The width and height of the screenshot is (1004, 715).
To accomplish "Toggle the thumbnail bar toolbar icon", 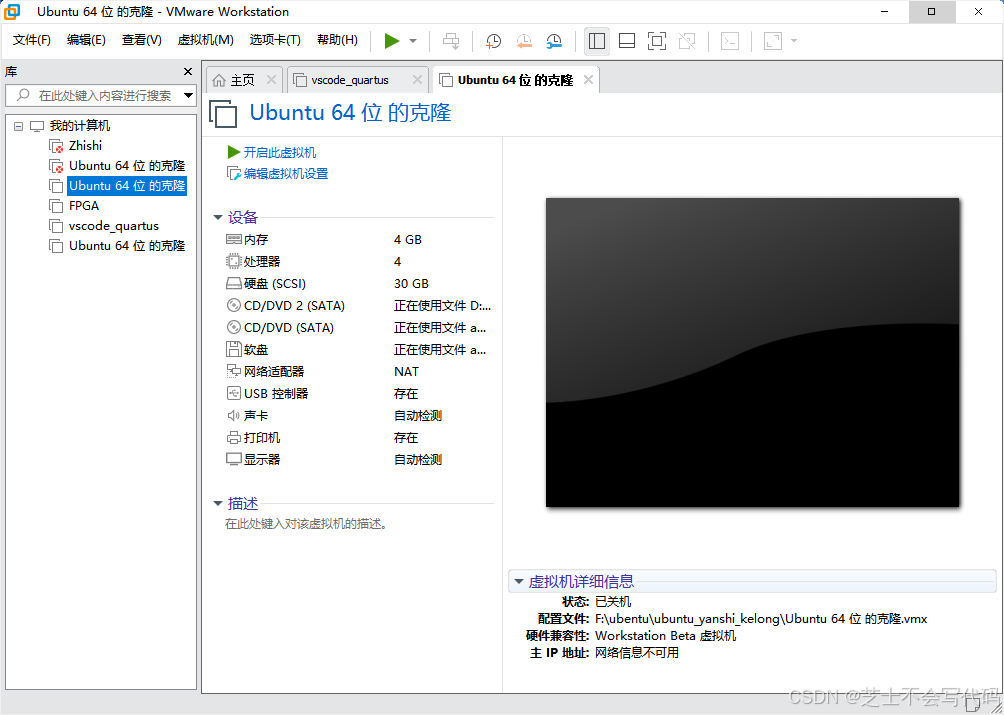I will tap(627, 41).
